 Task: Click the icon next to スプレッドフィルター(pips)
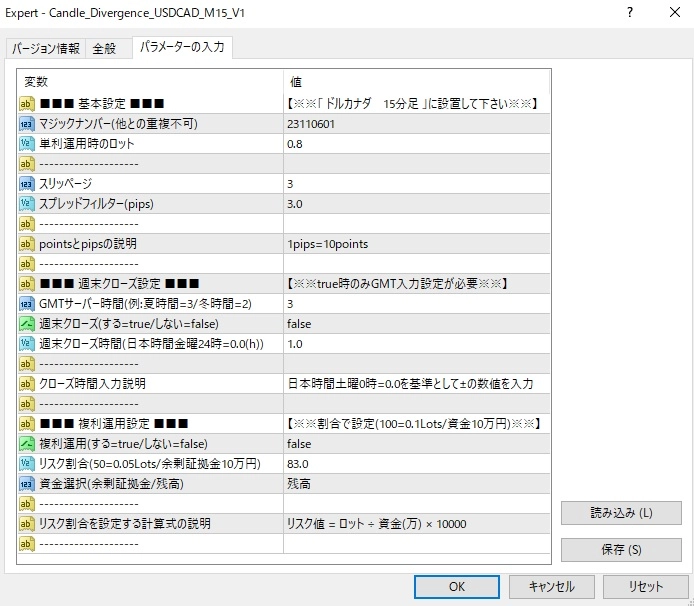click(27, 204)
